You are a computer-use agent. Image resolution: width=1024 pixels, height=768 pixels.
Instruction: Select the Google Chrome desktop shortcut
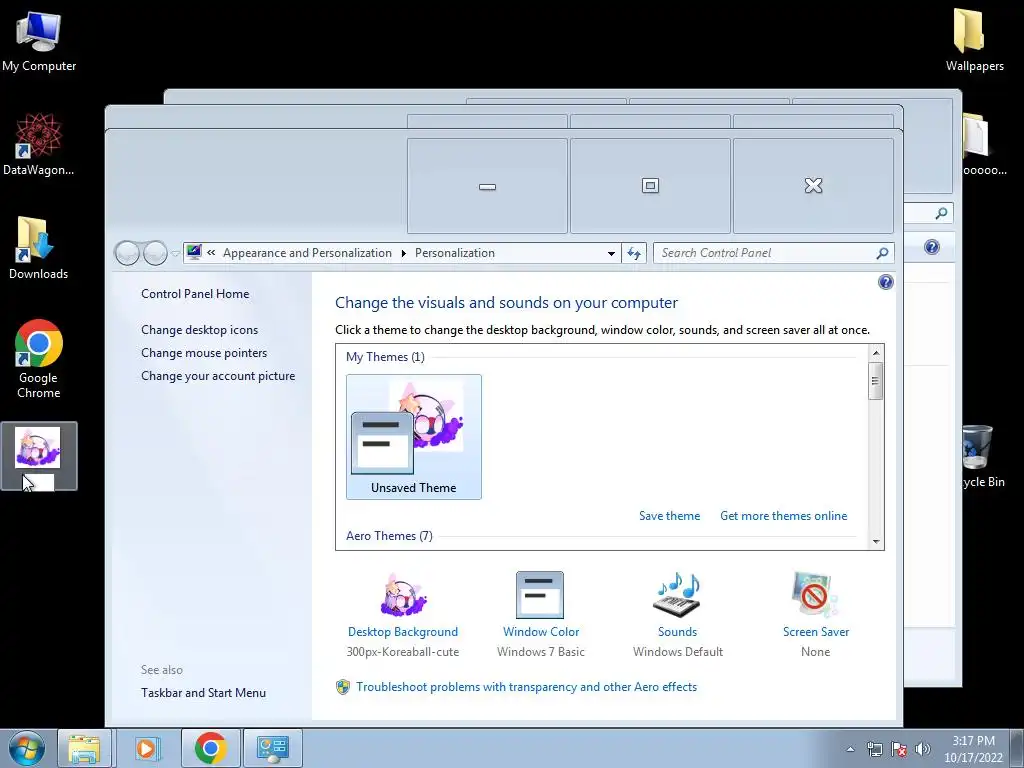coord(39,359)
